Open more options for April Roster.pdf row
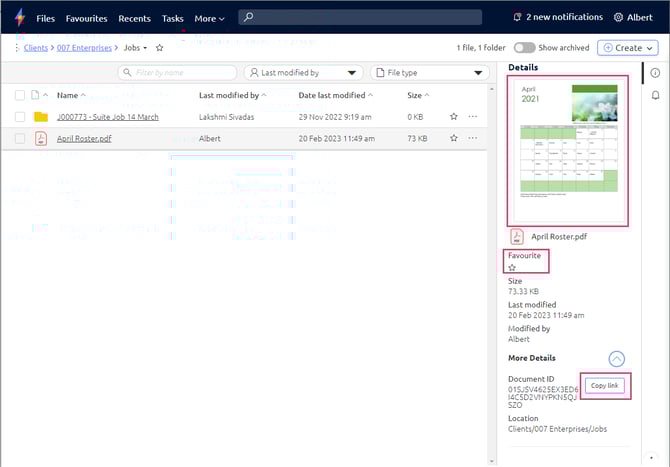The width and height of the screenshot is (670, 467). 473,138
